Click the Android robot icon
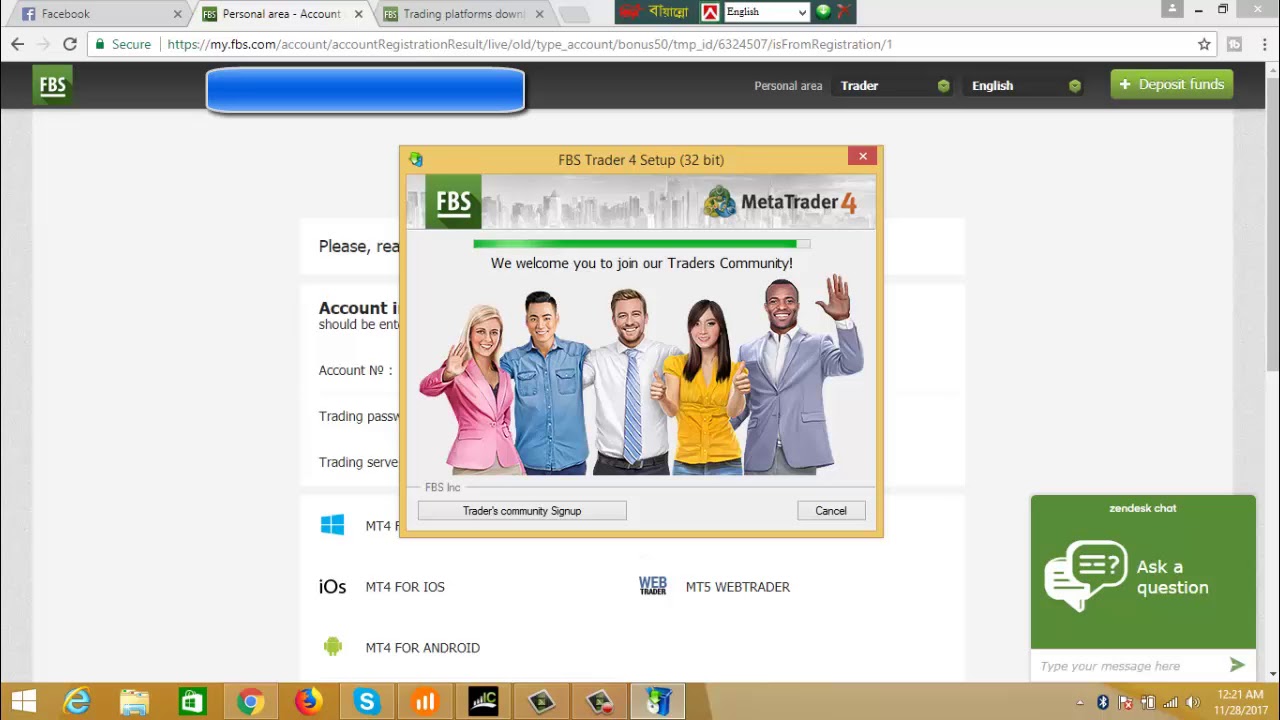 point(332,647)
